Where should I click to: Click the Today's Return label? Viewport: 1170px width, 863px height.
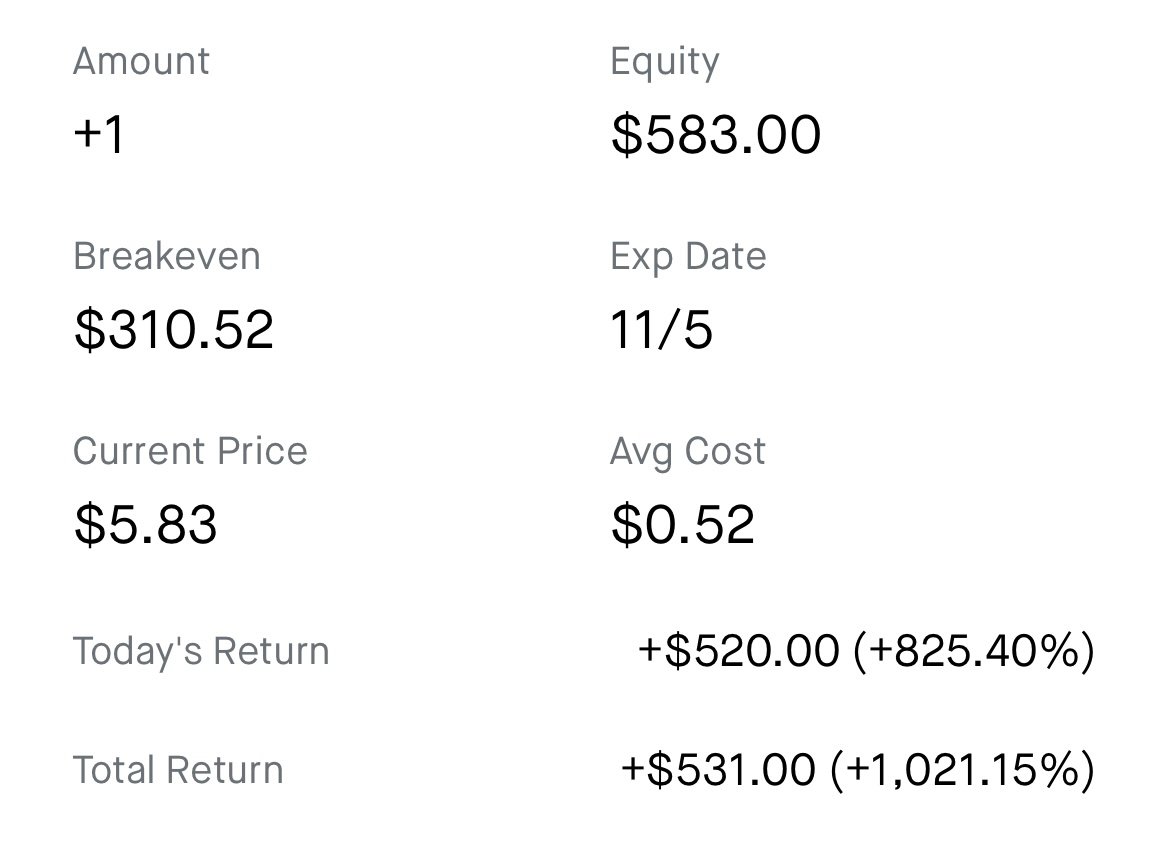click(201, 651)
